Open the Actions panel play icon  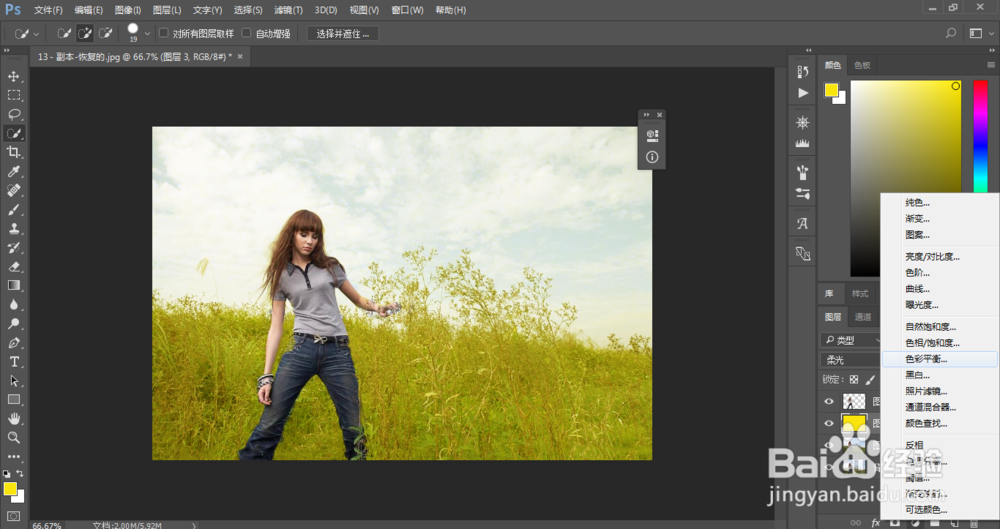click(x=802, y=93)
